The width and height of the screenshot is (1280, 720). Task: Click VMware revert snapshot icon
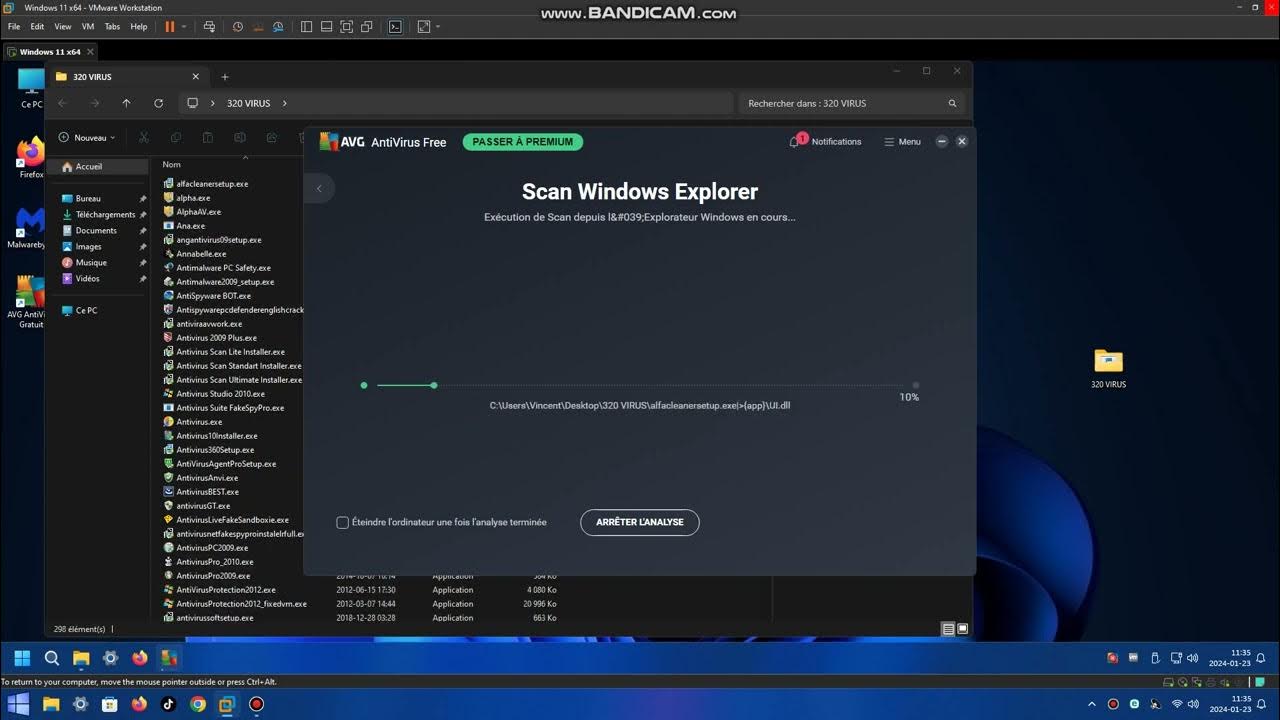coord(258,27)
